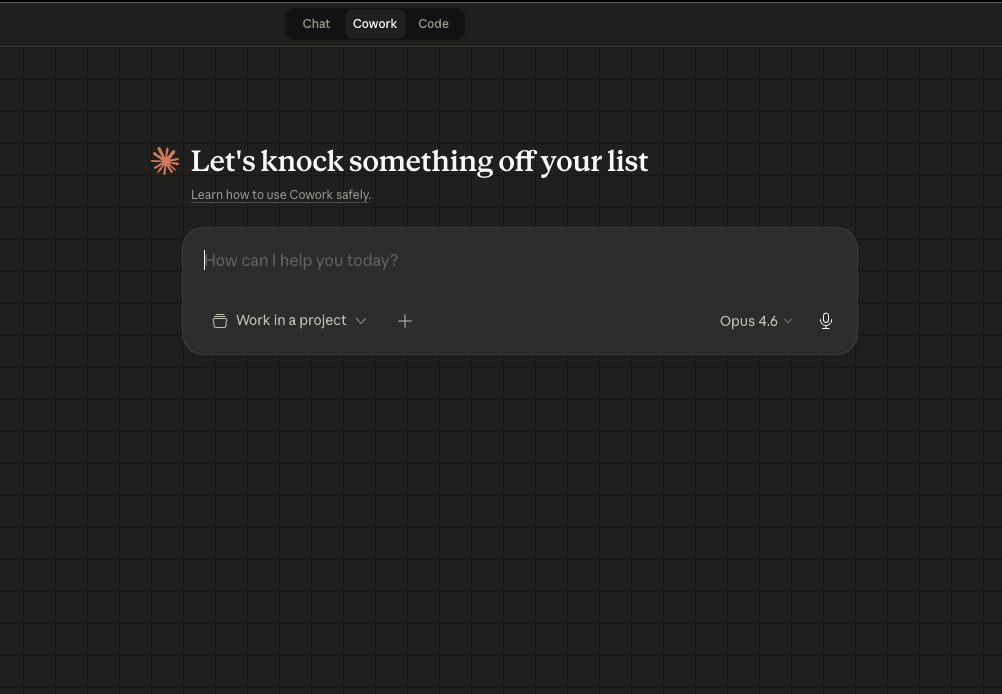Click the project stack icon in the prompt box
Screen dimensions: 1002x694
[x=220, y=321]
